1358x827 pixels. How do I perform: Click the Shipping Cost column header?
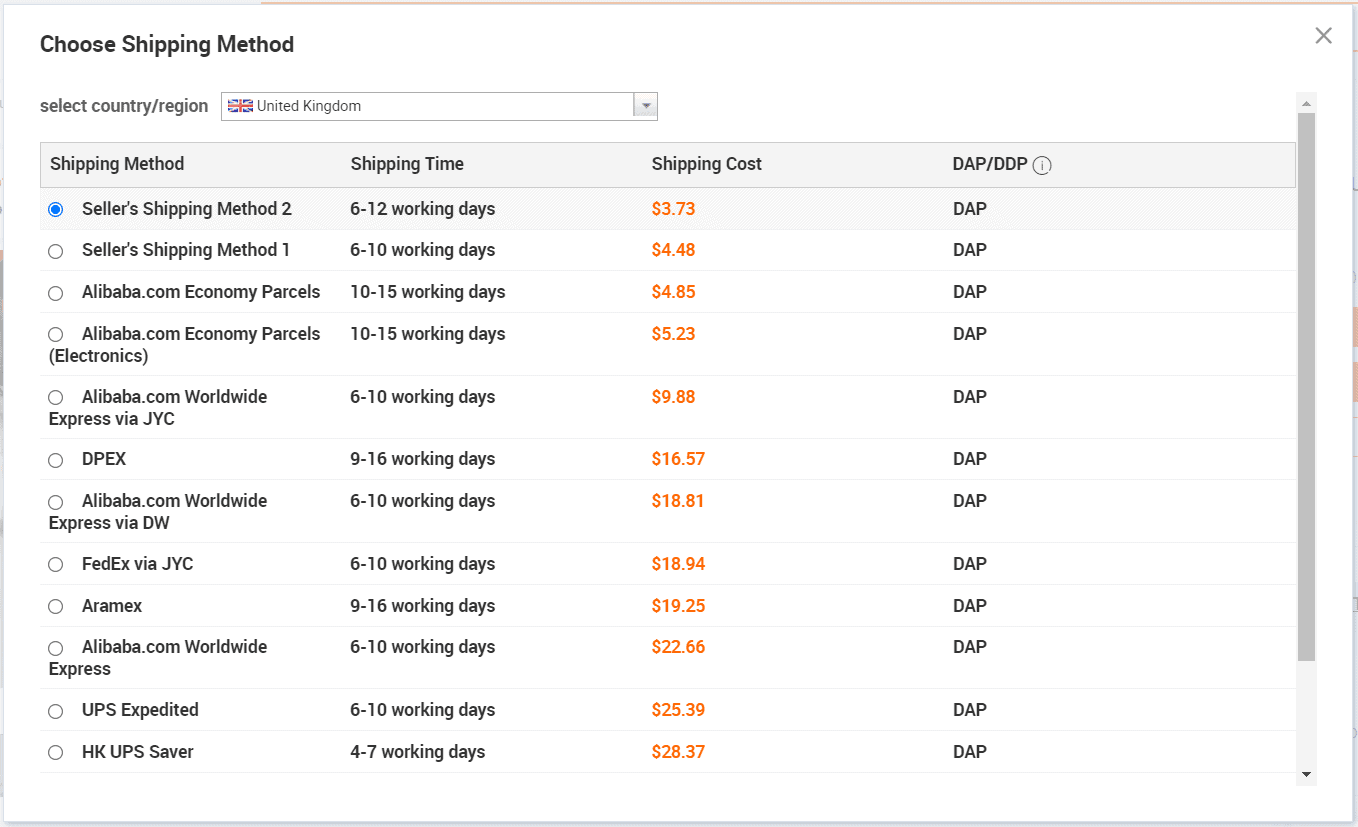(706, 163)
